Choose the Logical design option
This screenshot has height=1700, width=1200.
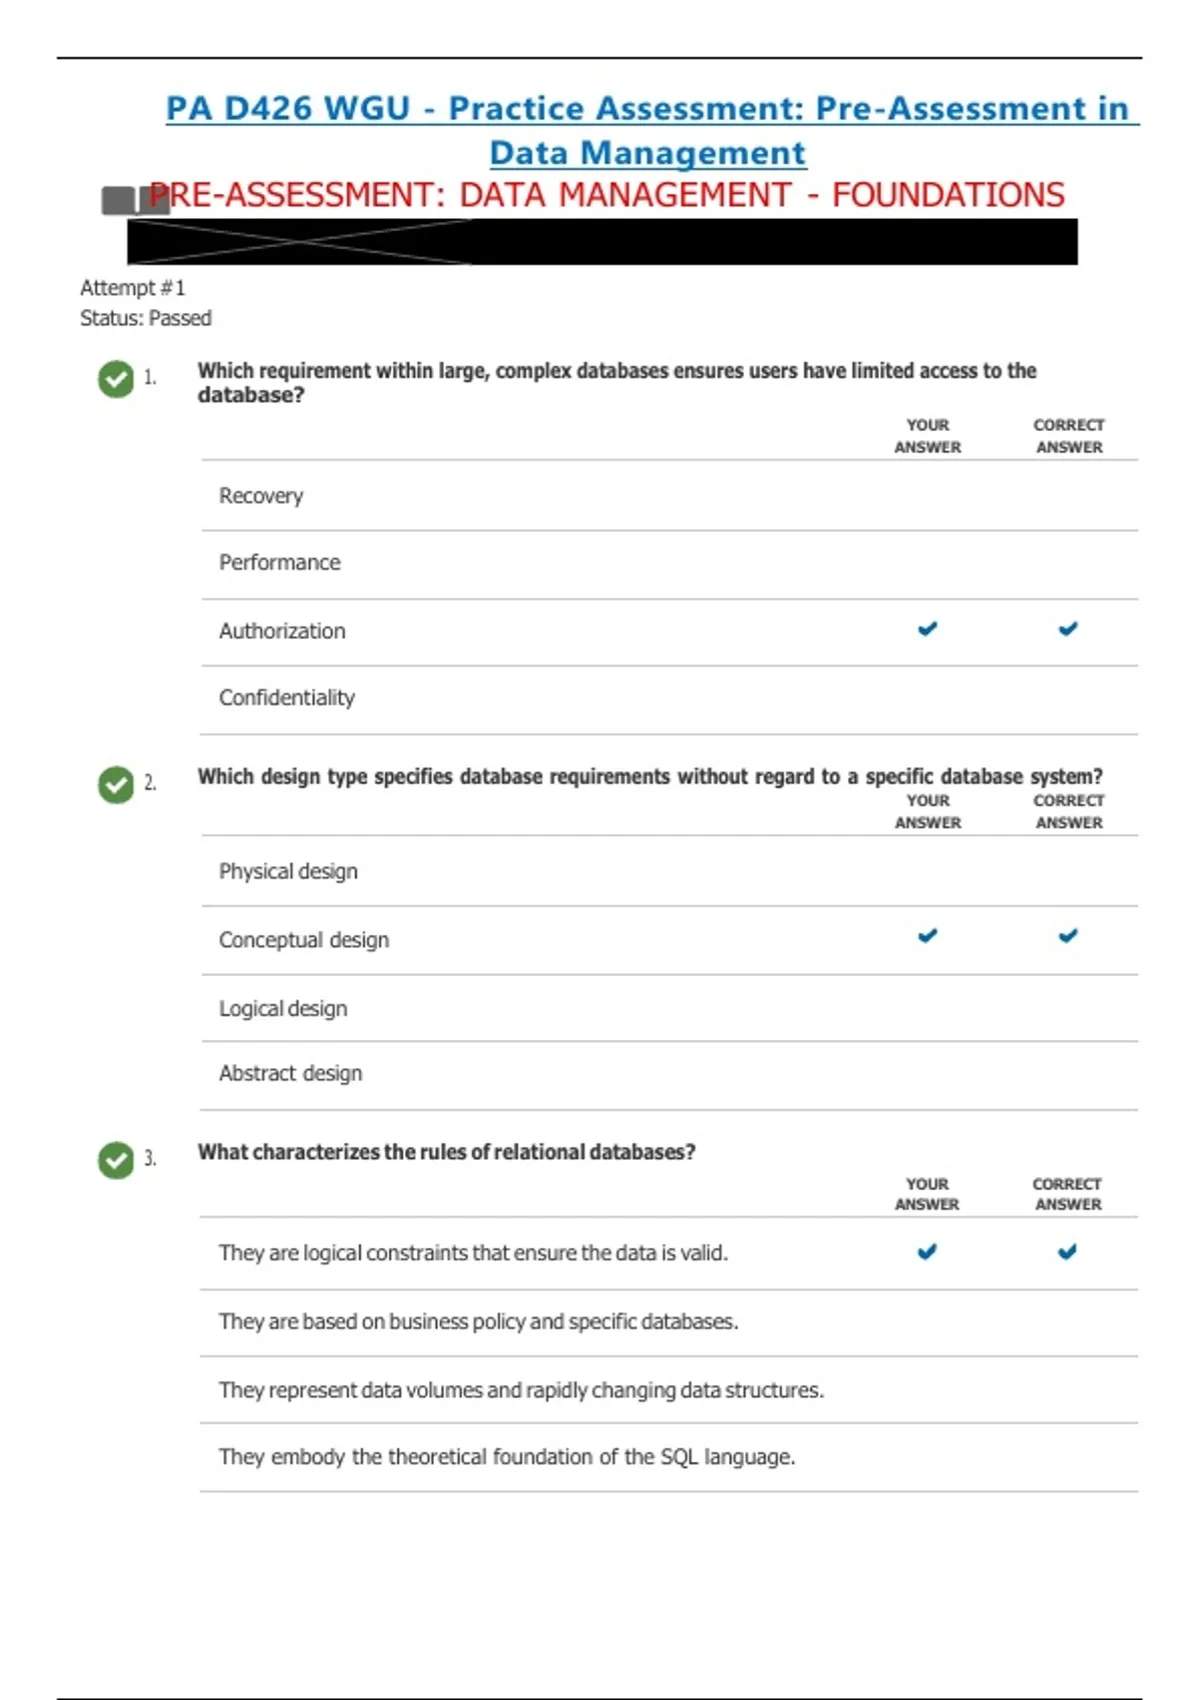click(x=669, y=1008)
